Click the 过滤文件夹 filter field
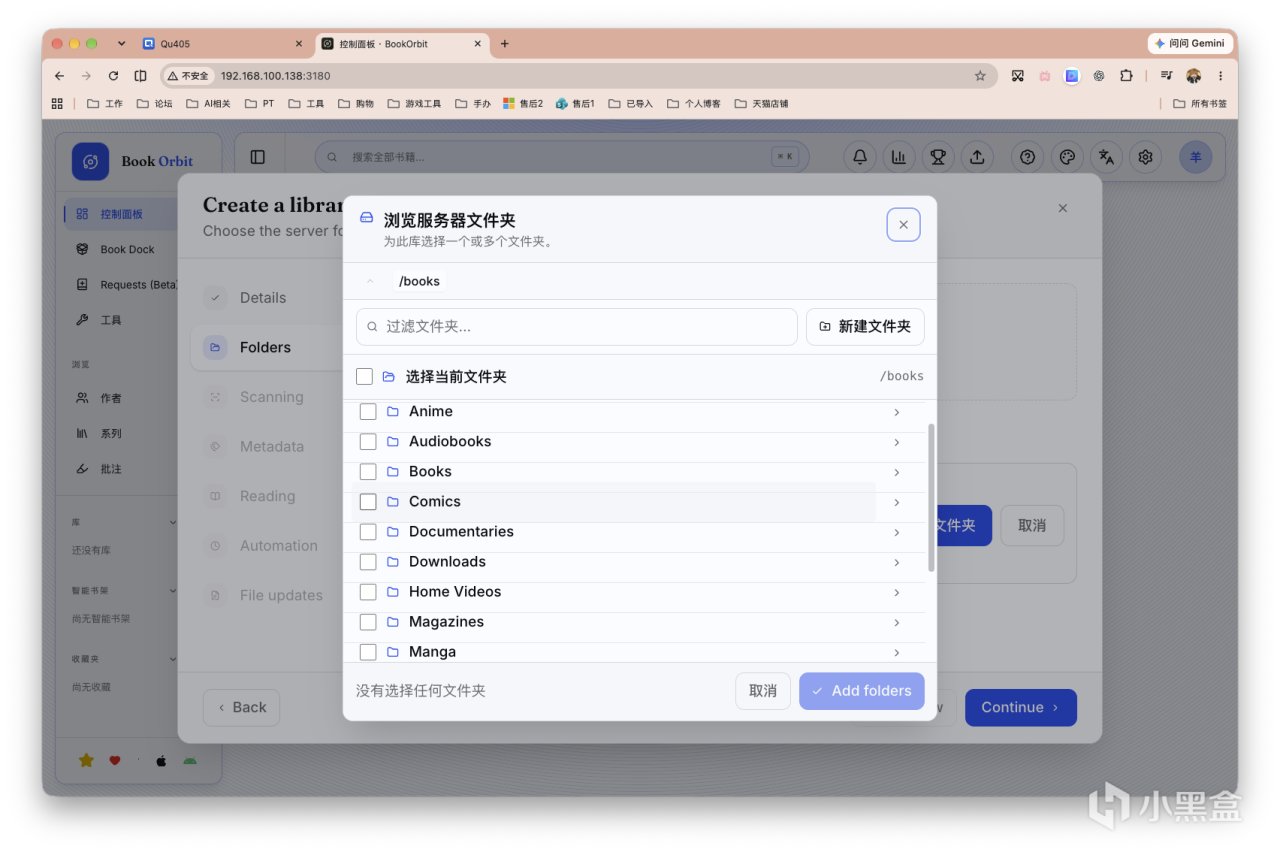The height and width of the screenshot is (852, 1280). click(577, 327)
